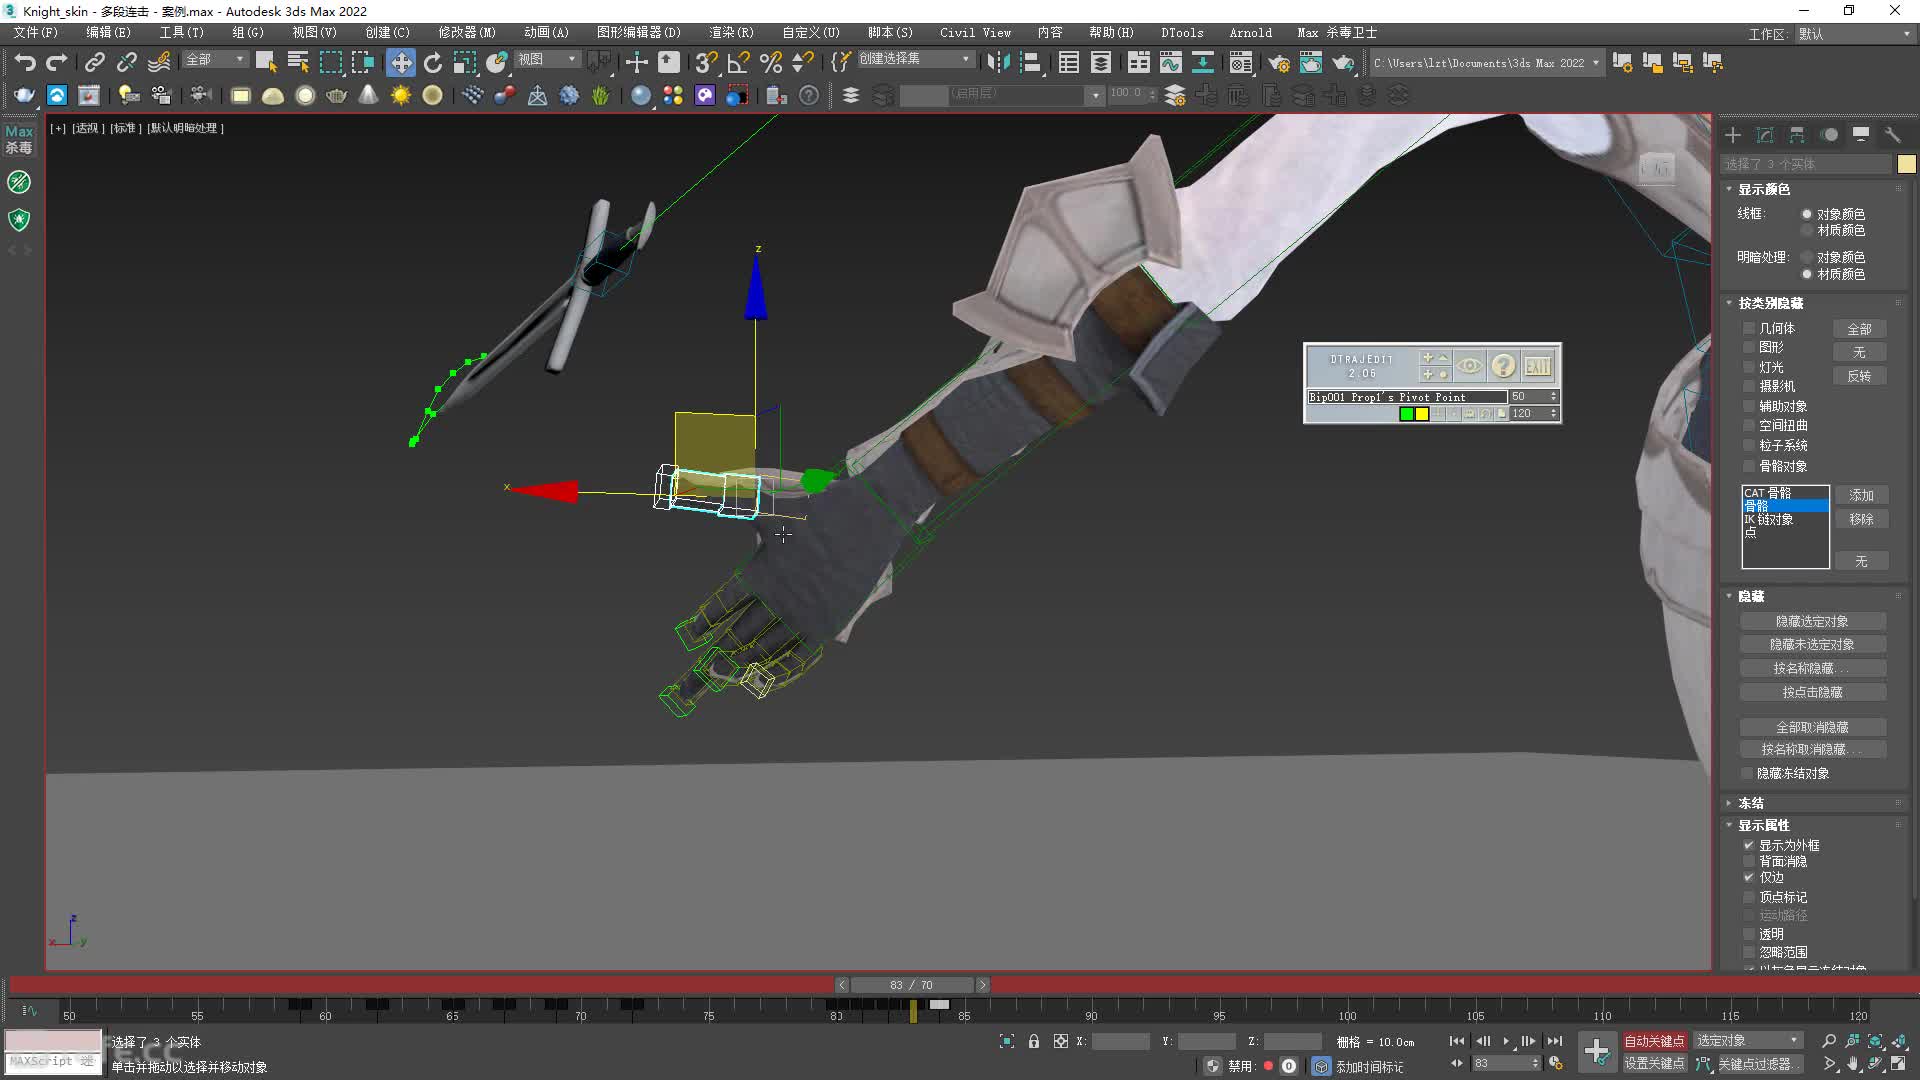Image resolution: width=1920 pixels, height=1080 pixels.
Task: Open the 视图 reference coordinate dropdown
Action: click(546, 60)
